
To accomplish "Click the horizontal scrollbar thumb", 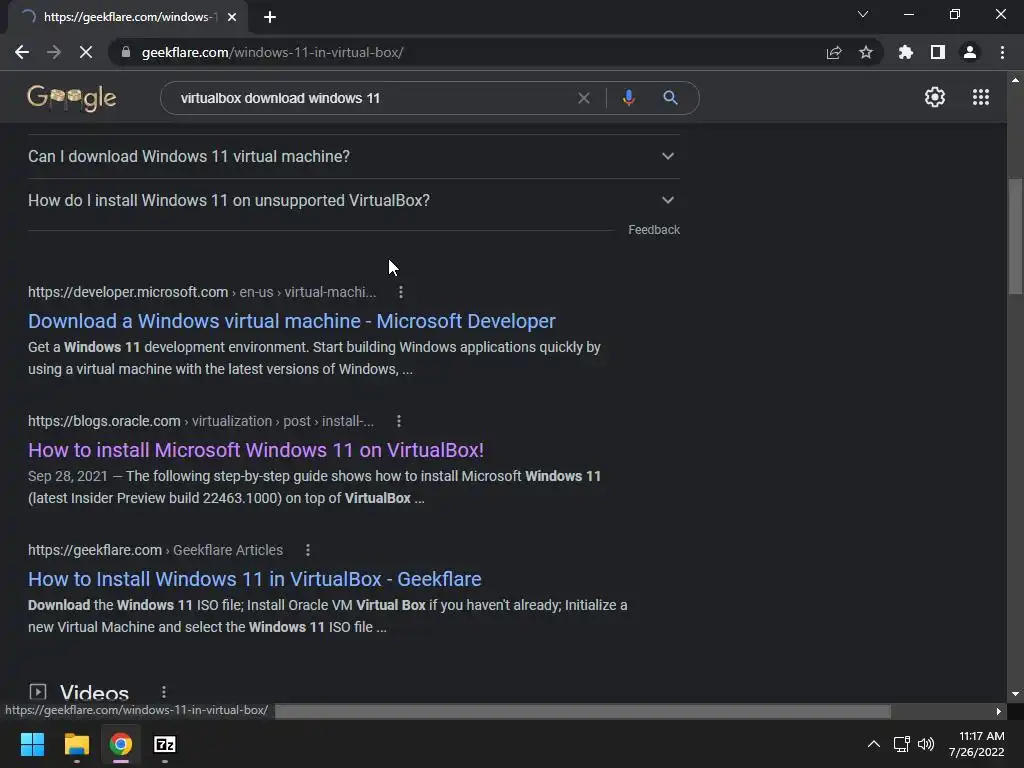I will (x=583, y=711).
